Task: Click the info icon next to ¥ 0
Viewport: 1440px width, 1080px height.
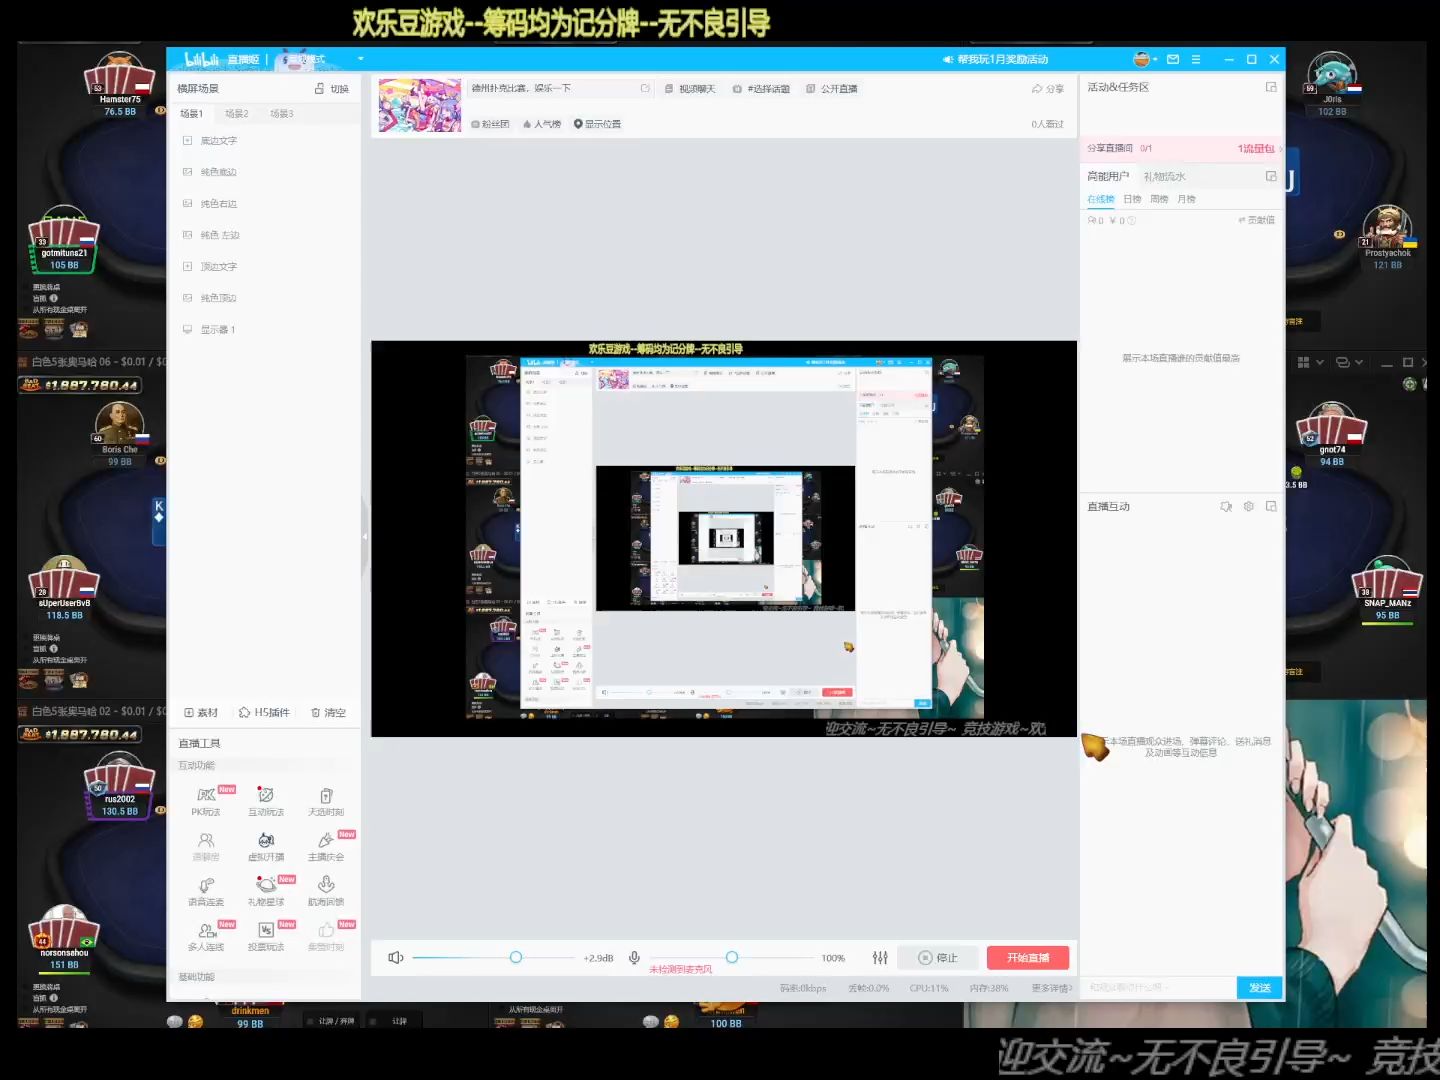Action: coord(1132,220)
